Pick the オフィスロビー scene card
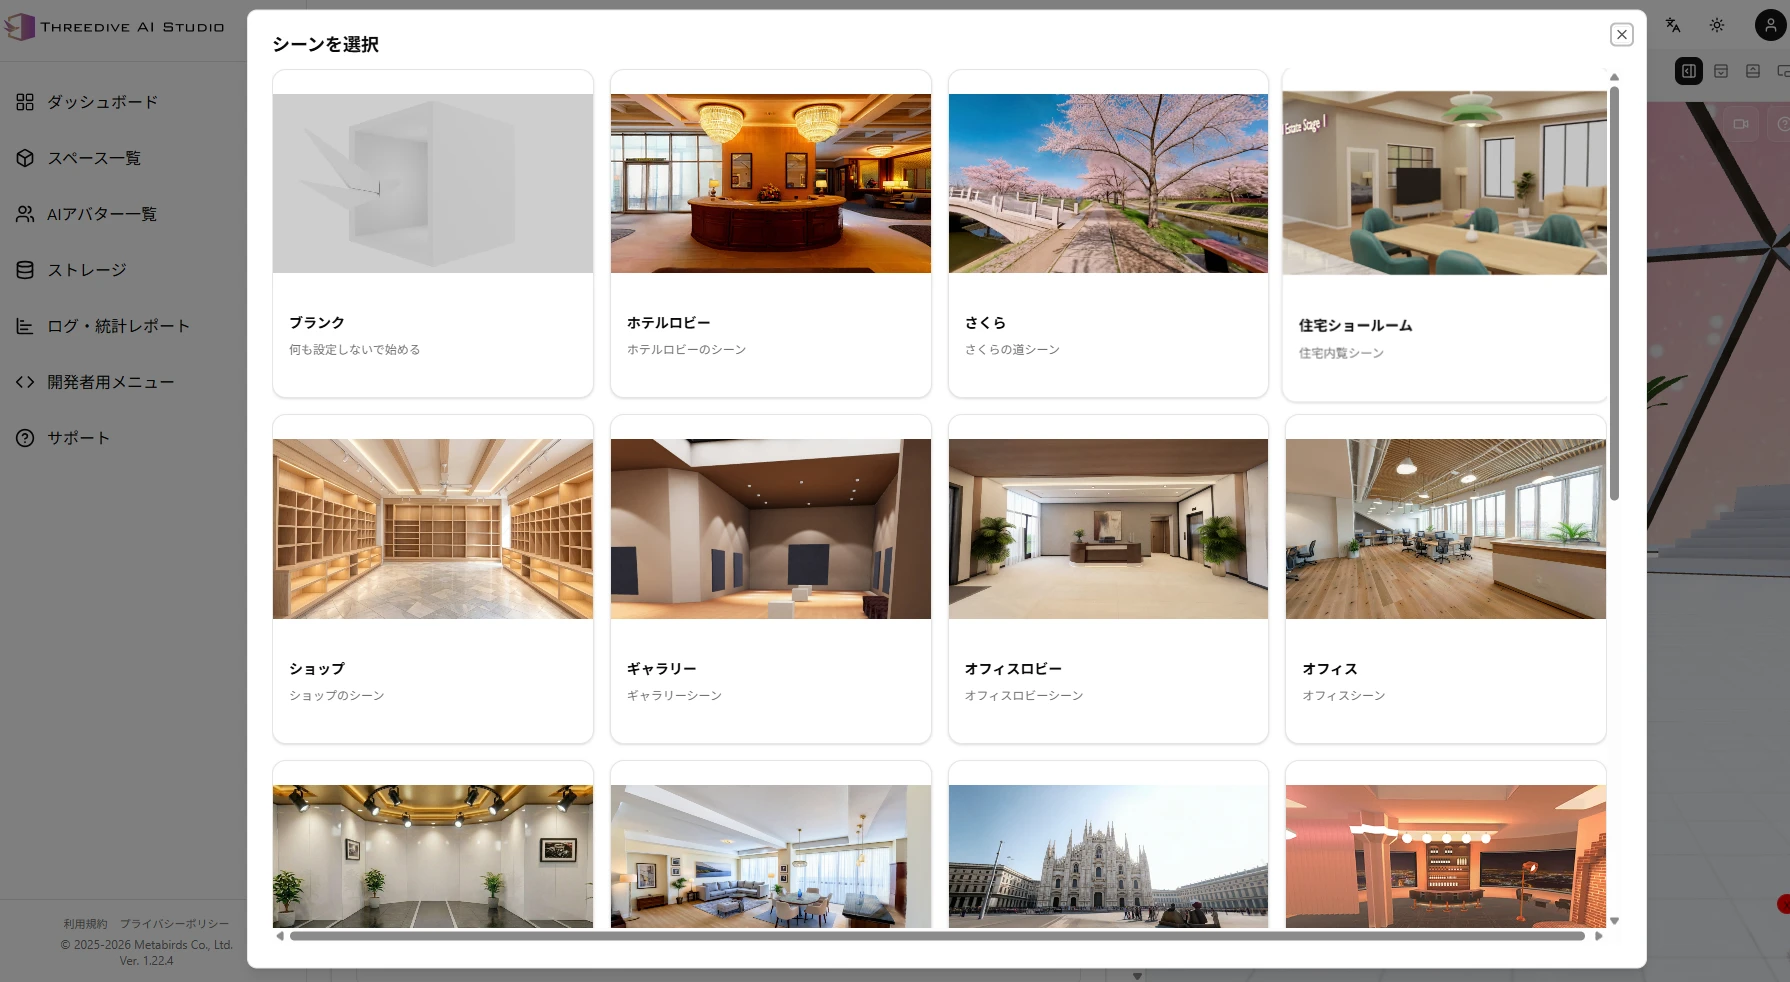The height and width of the screenshot is (982, 1790). (1108, 580)
